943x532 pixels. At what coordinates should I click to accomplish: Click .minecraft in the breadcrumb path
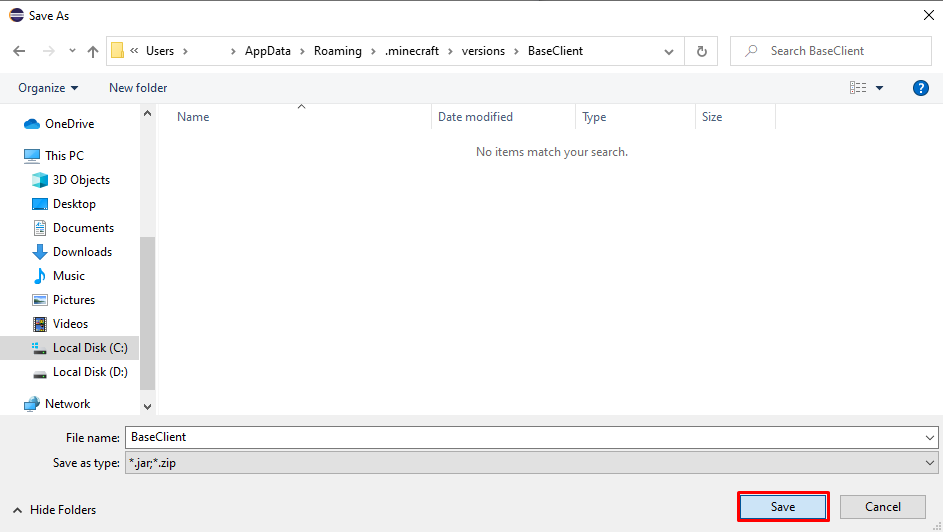pyautogui.click(x=412, y=51)
